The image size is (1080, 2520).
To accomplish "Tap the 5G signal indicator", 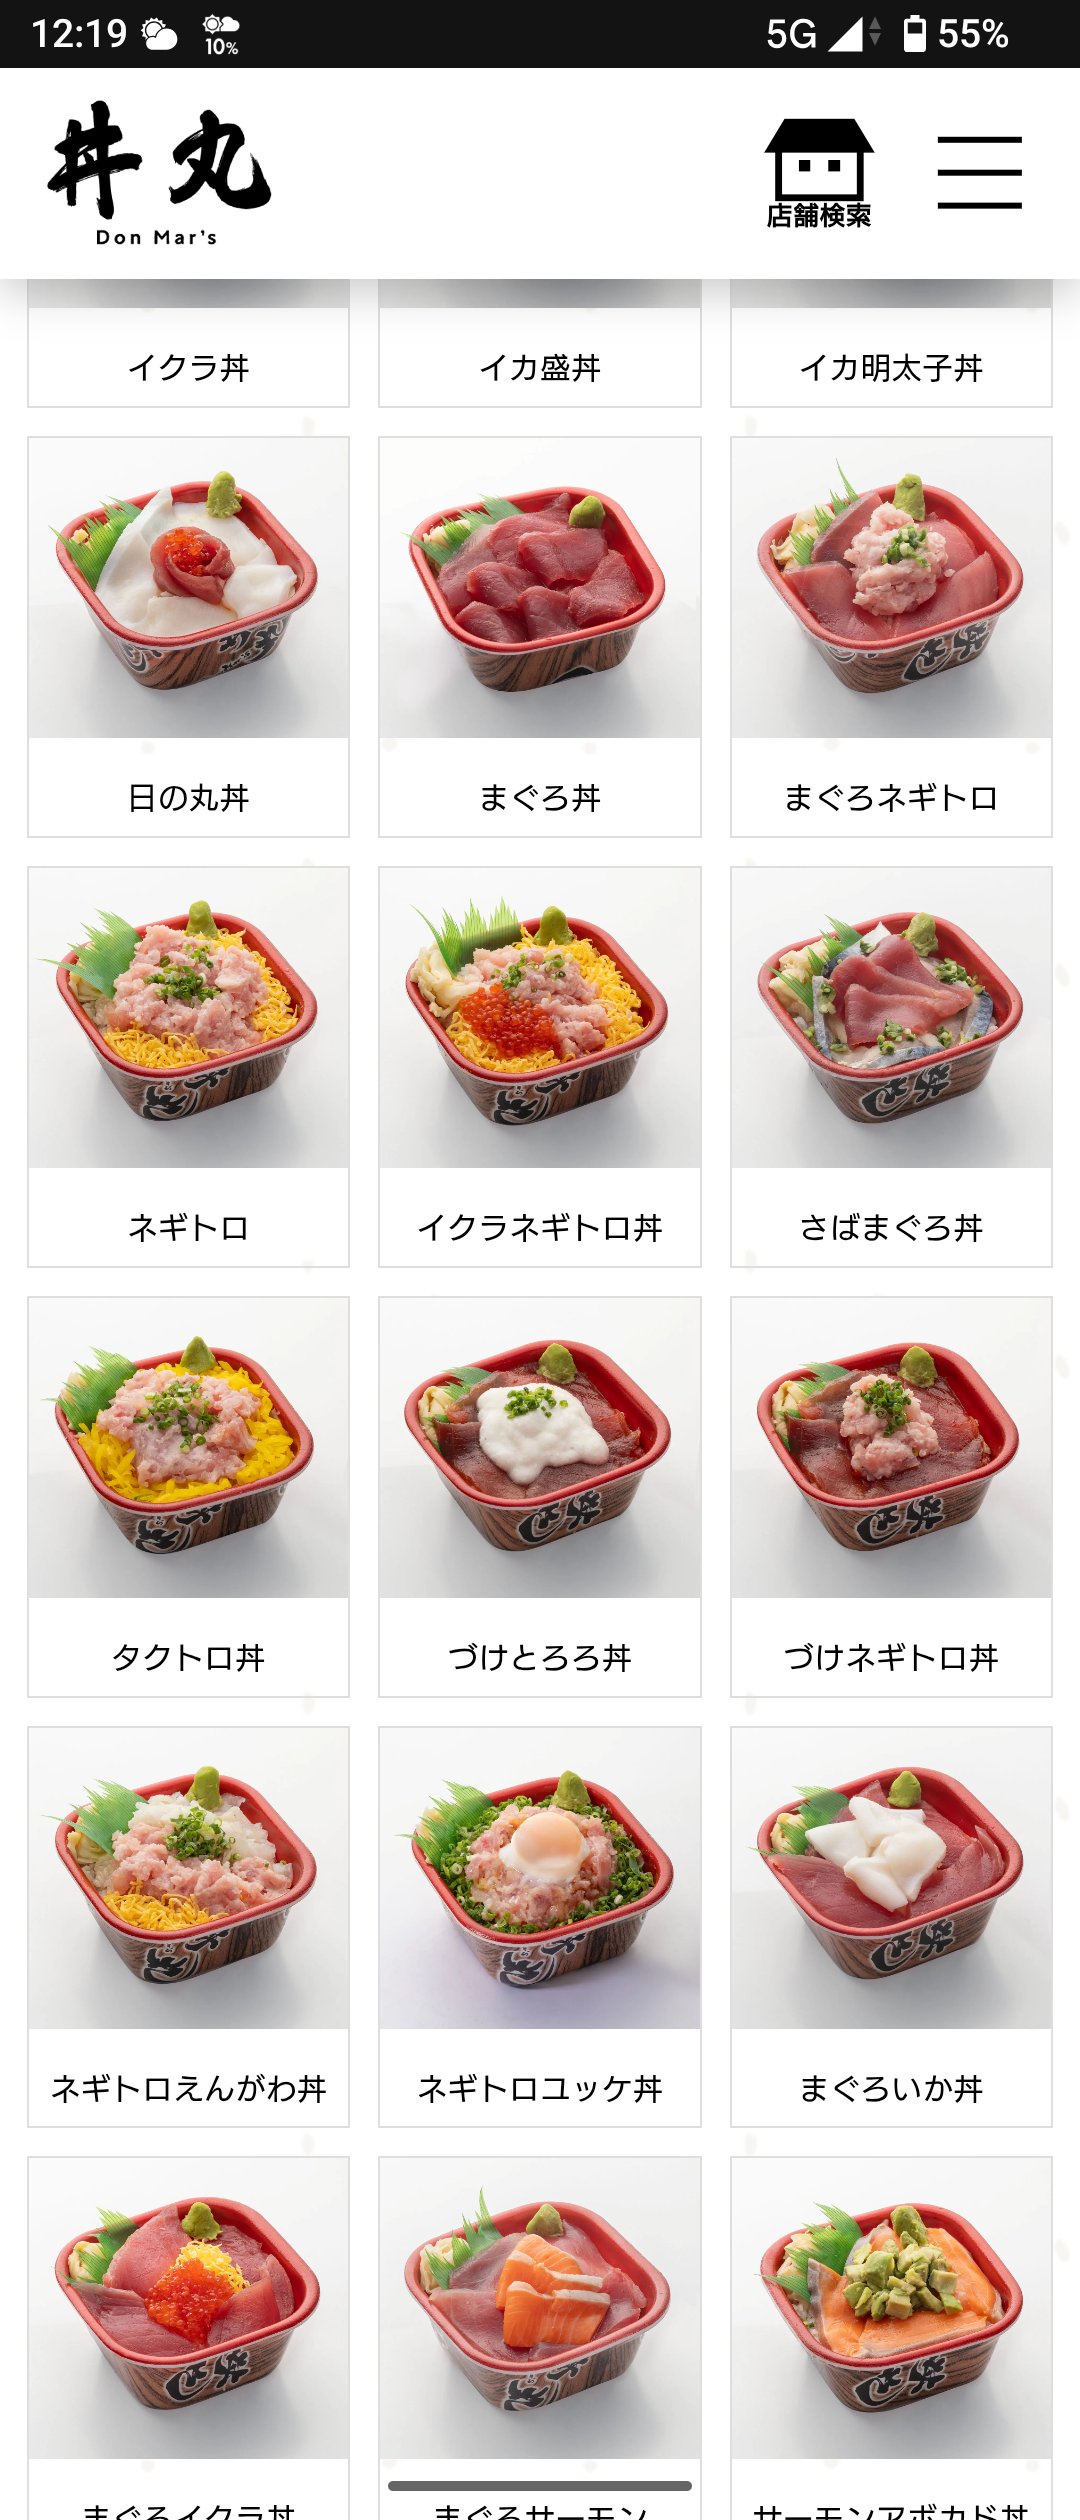I will pyautogui.click(x=791, y=34).
